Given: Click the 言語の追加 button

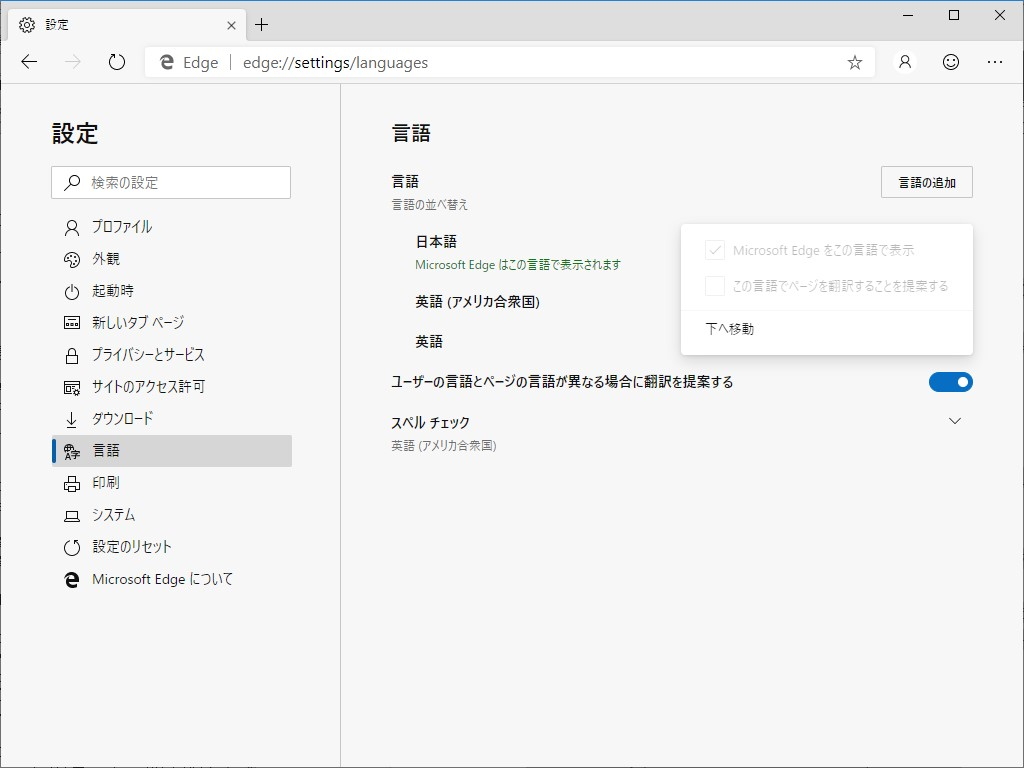Looking at the screenshot, I should click(x=926, y=182).
